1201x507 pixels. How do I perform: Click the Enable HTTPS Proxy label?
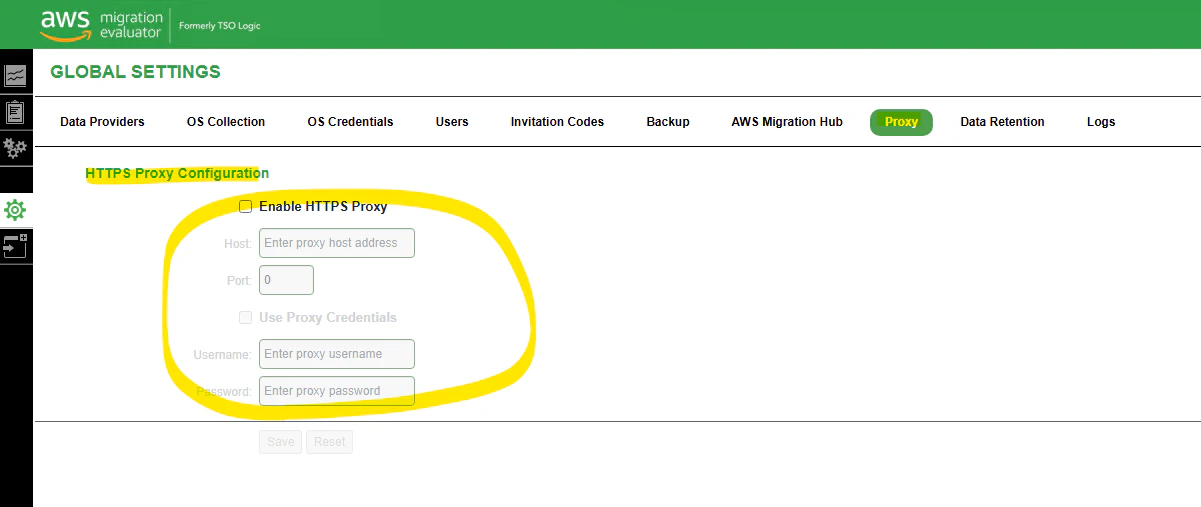pos(323,207)
